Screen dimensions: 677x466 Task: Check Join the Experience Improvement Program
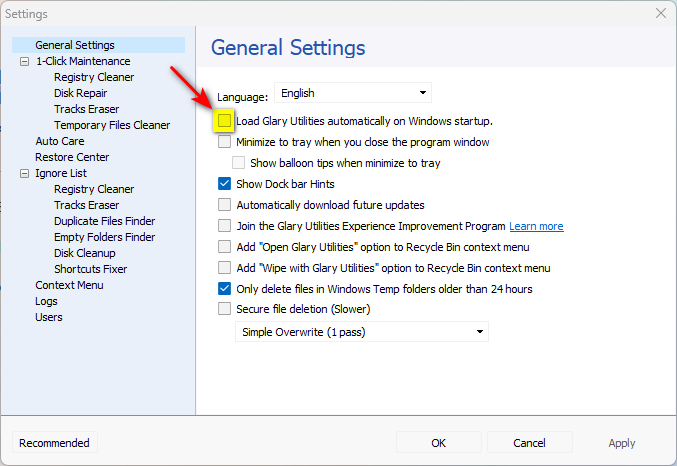[225, 226]
